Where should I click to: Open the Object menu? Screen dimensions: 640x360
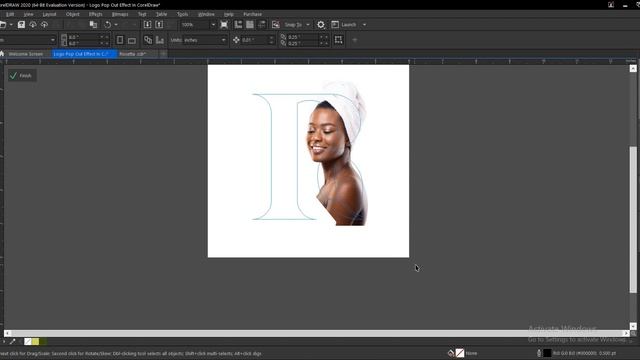(73, 14)
